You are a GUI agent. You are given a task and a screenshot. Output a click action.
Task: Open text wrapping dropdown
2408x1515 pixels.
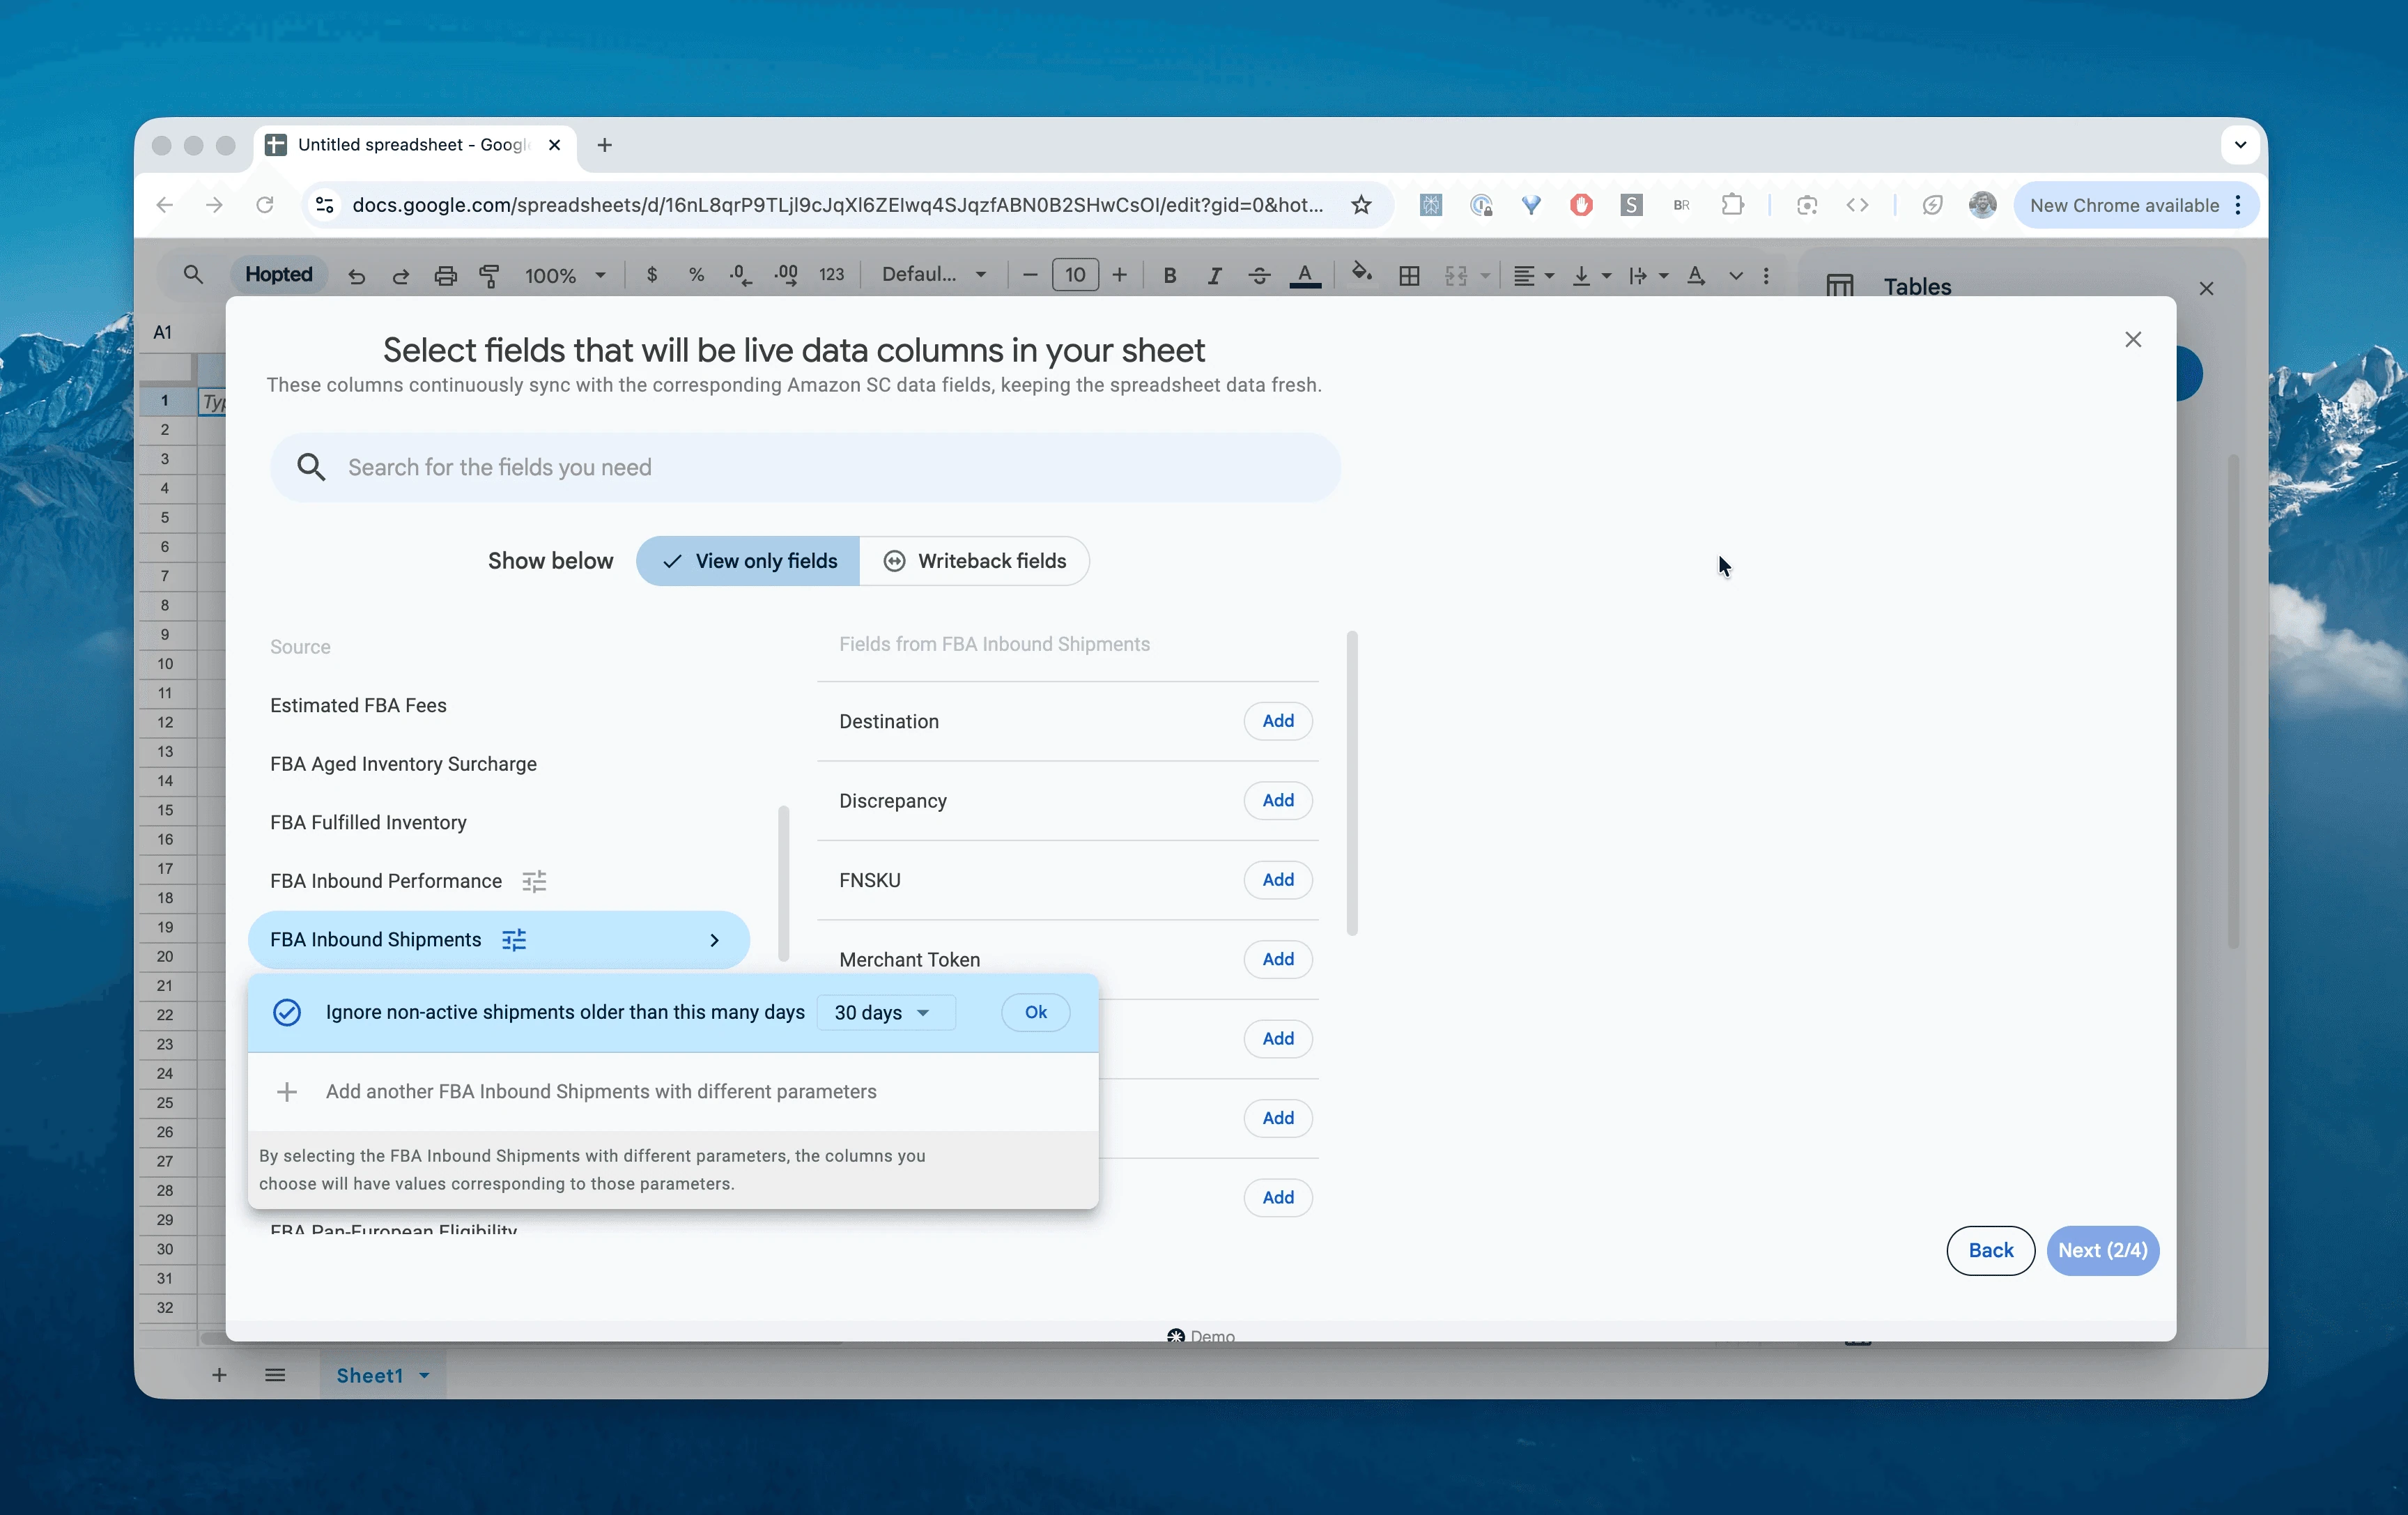click(x=1648, y=275)
